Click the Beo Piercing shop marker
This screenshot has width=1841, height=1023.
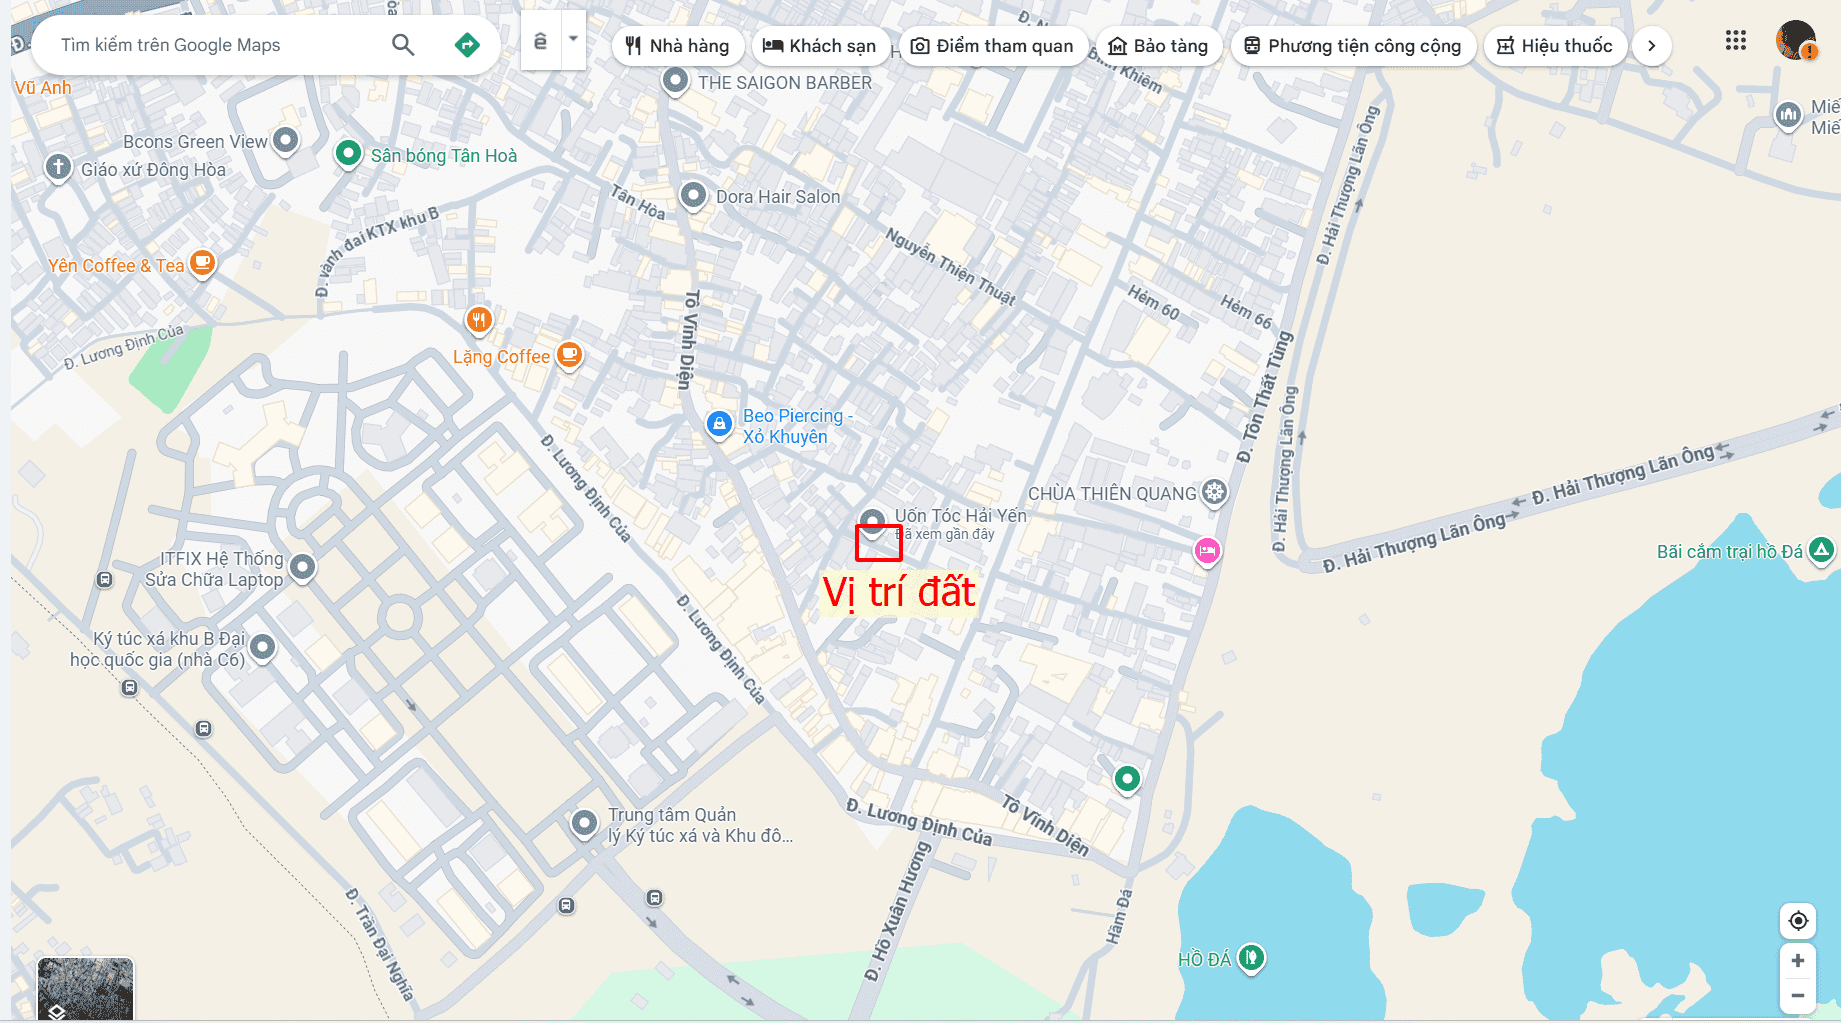[719, 425]
